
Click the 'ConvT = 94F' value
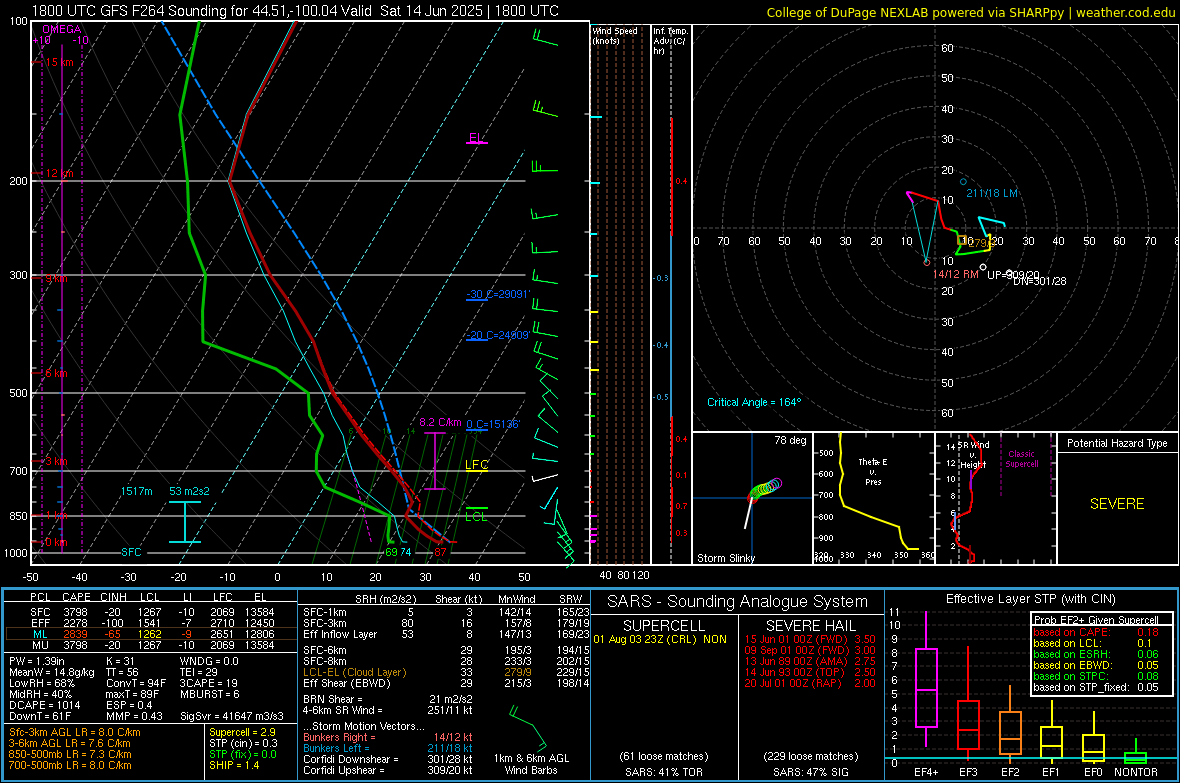(136, 684)
